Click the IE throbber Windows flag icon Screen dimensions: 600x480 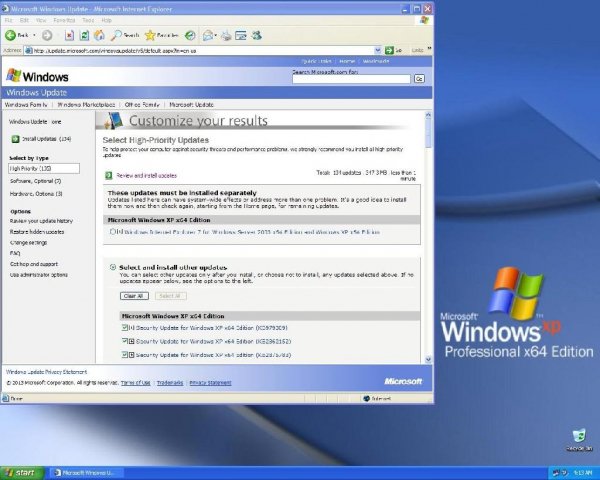pos(424,20)
